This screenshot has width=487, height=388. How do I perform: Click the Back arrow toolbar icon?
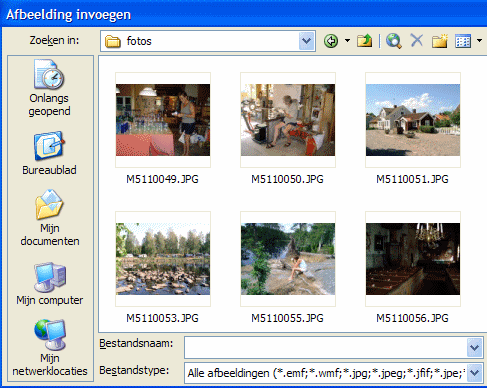pyautogui.click(x=331, y=41)
